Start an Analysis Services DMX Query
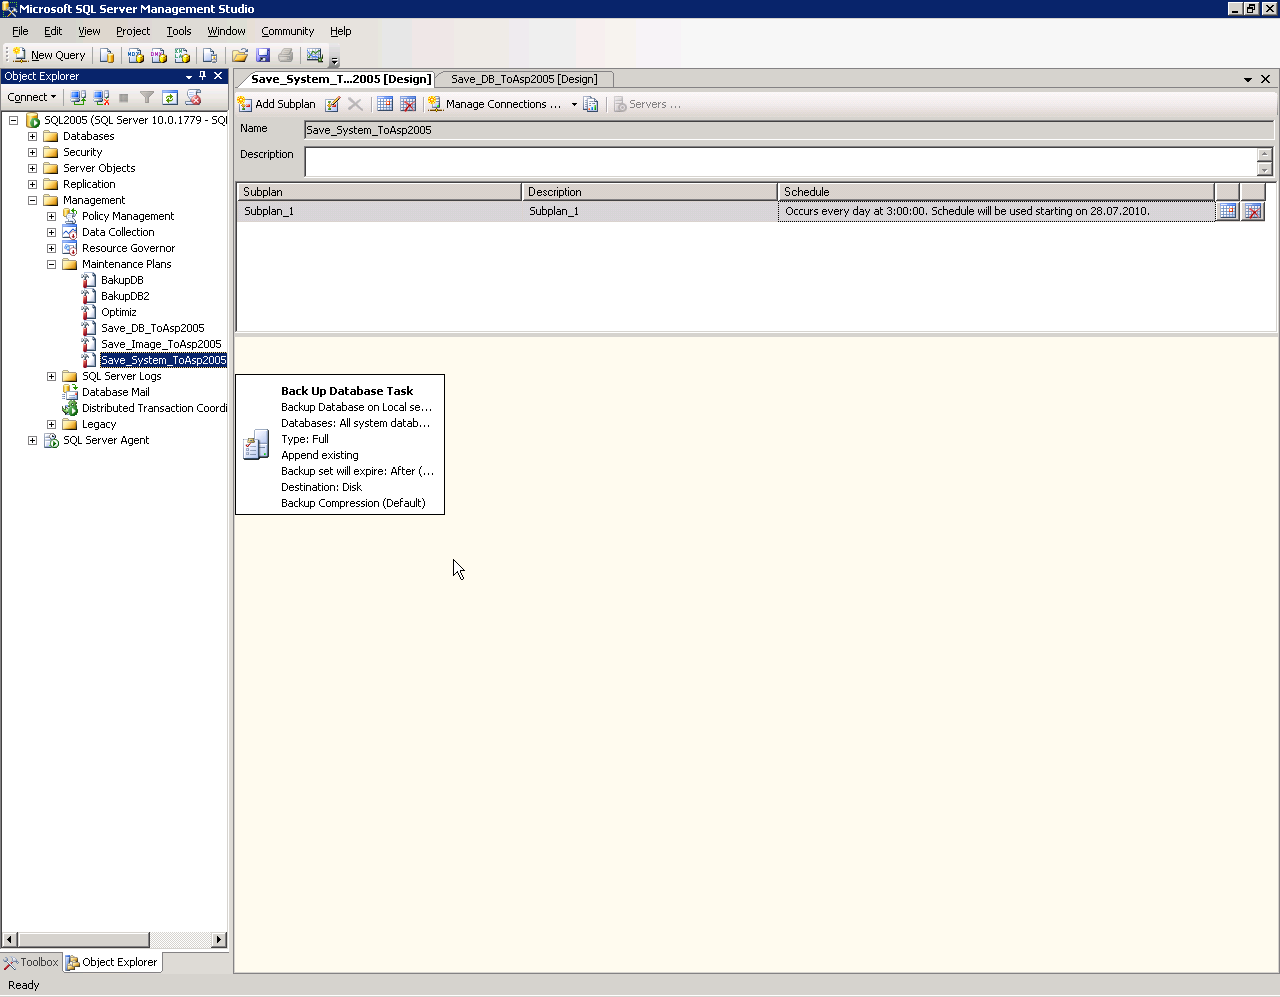This screenshot has height=997, width=1280. tap(158, 55)
